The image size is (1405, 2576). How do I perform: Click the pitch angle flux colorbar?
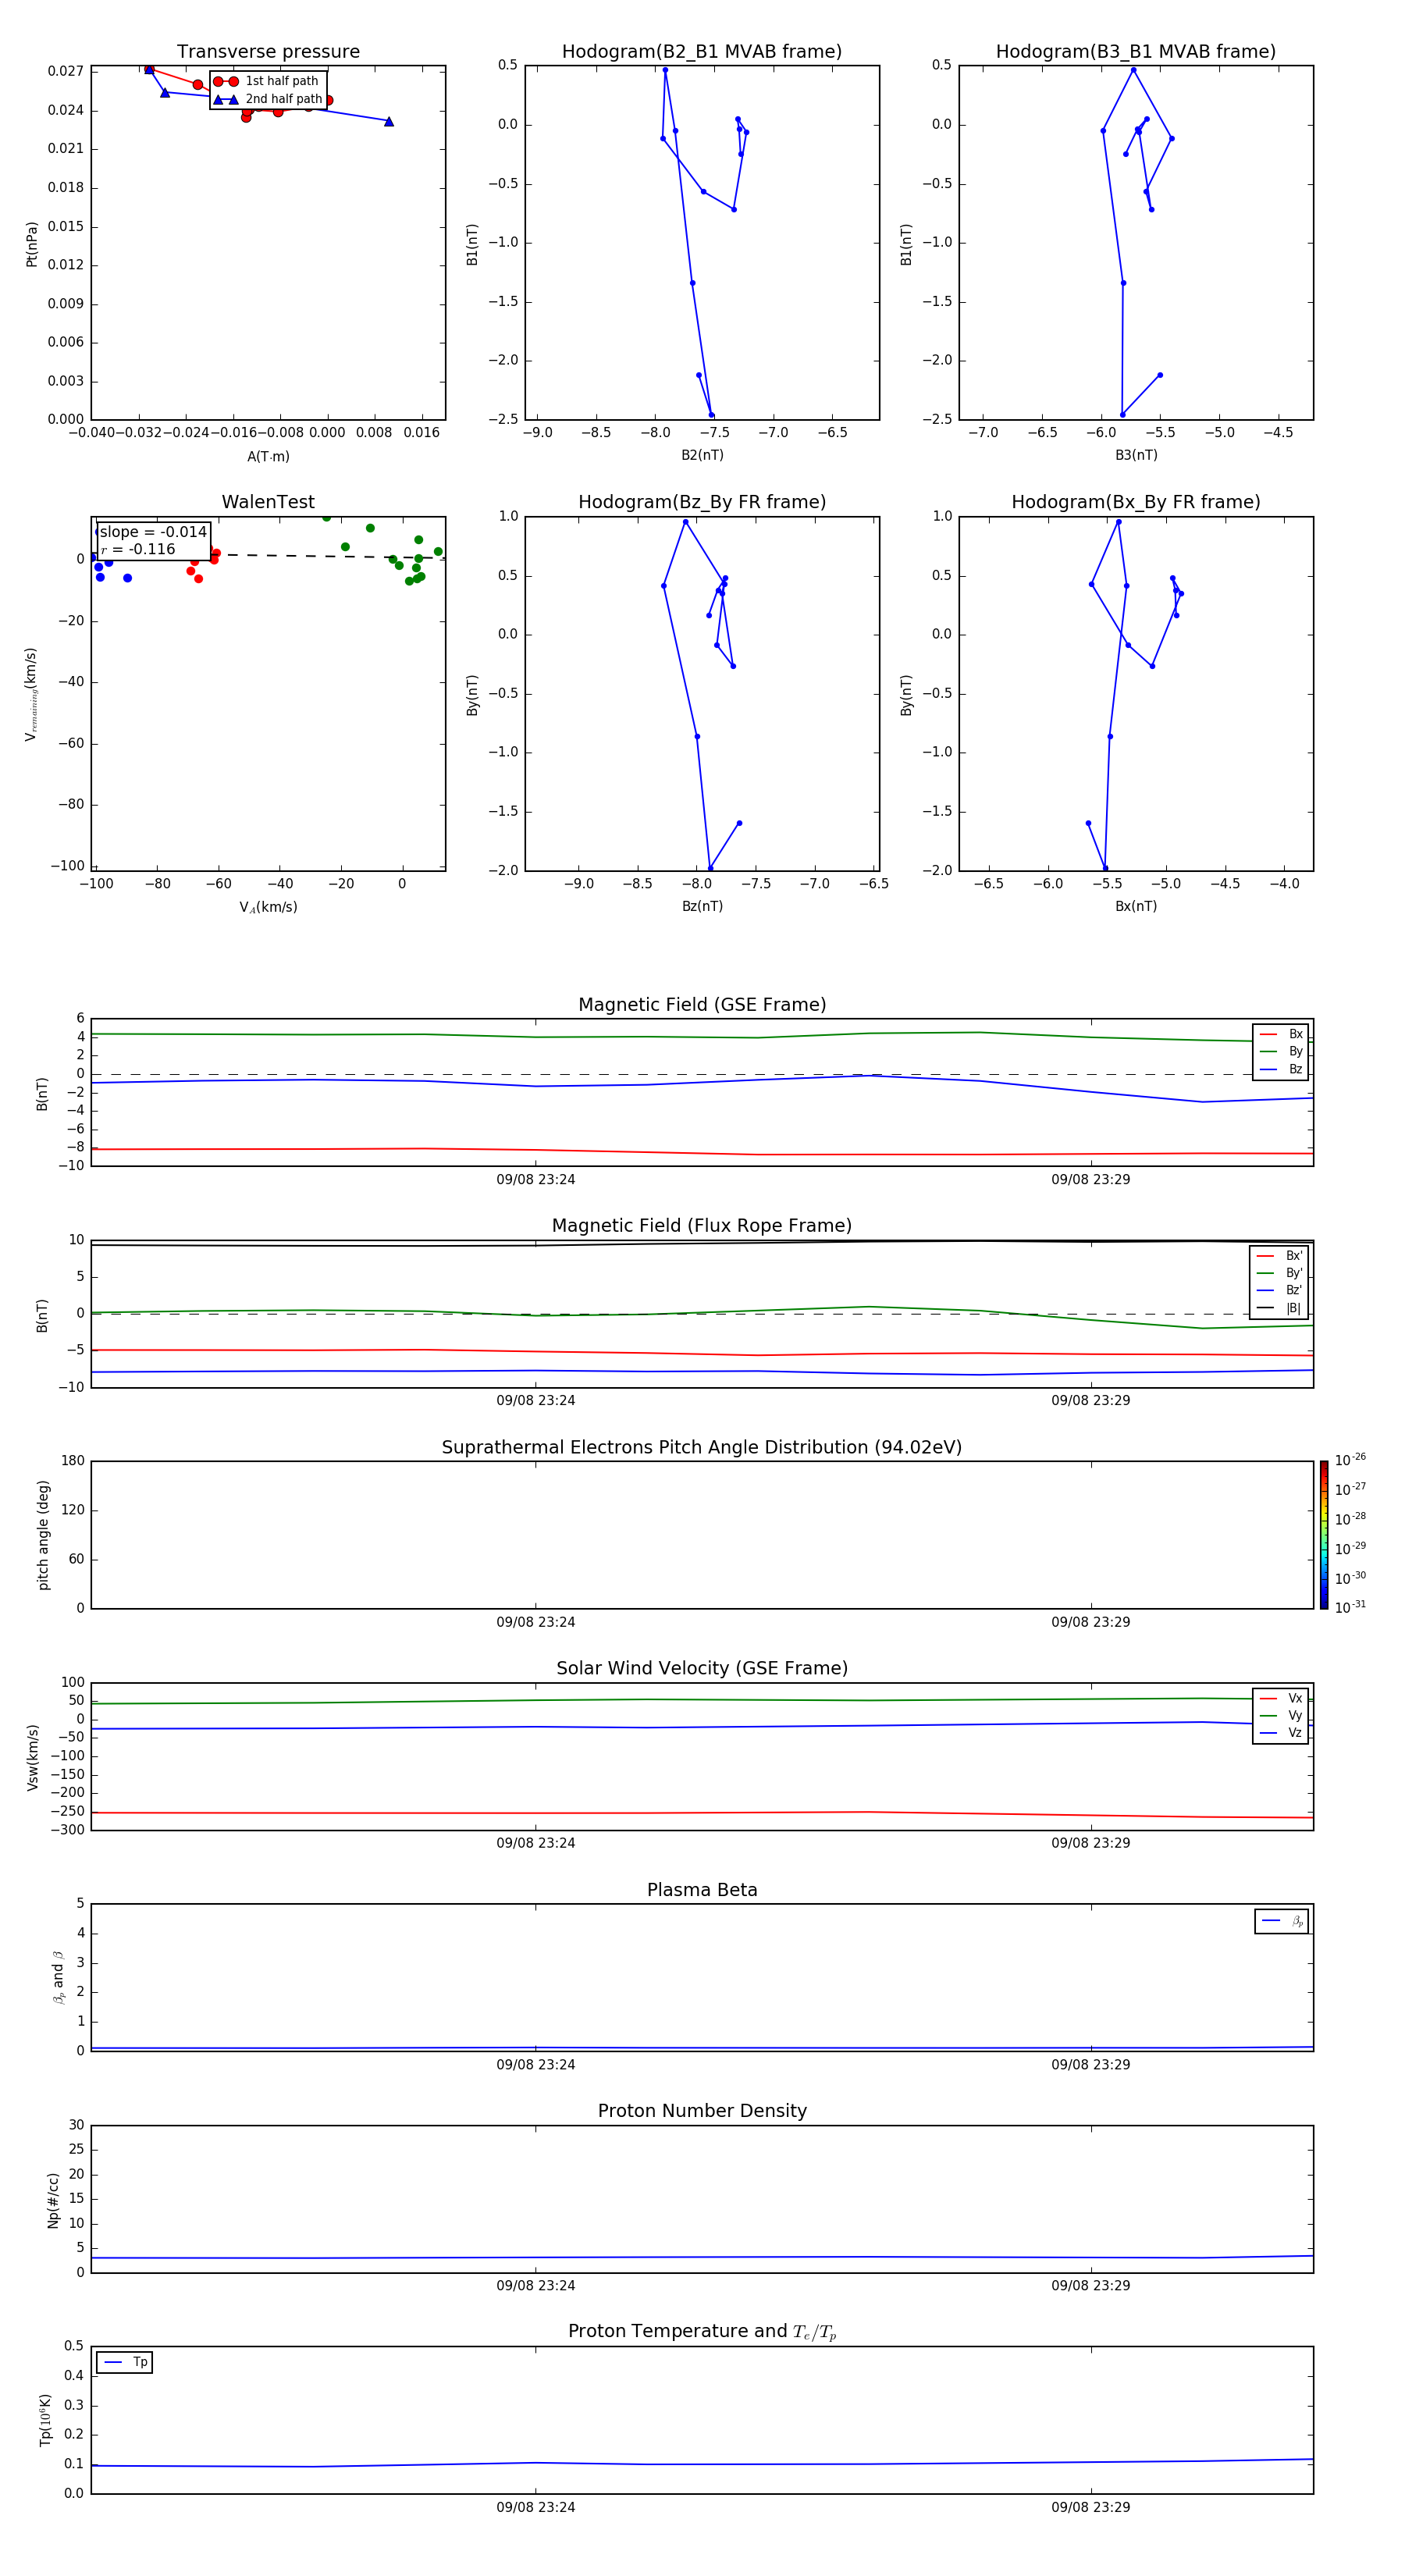pos(1324,1535)
